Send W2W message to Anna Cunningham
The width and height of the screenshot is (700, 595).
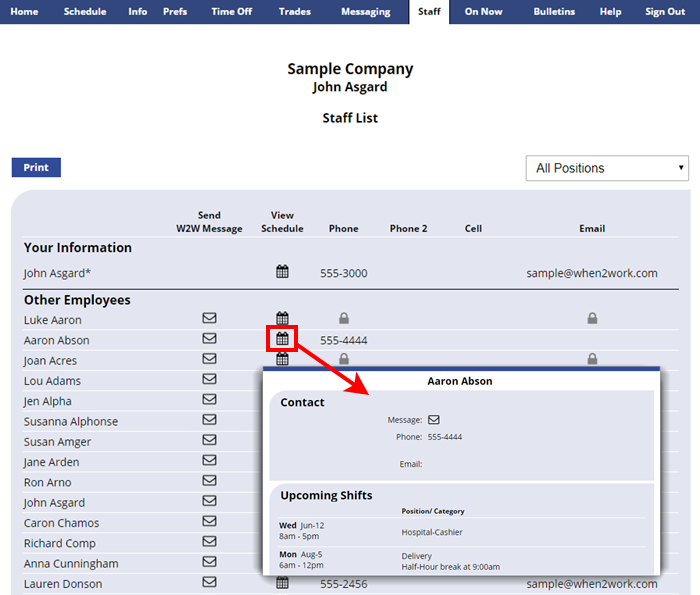[209, 562]
